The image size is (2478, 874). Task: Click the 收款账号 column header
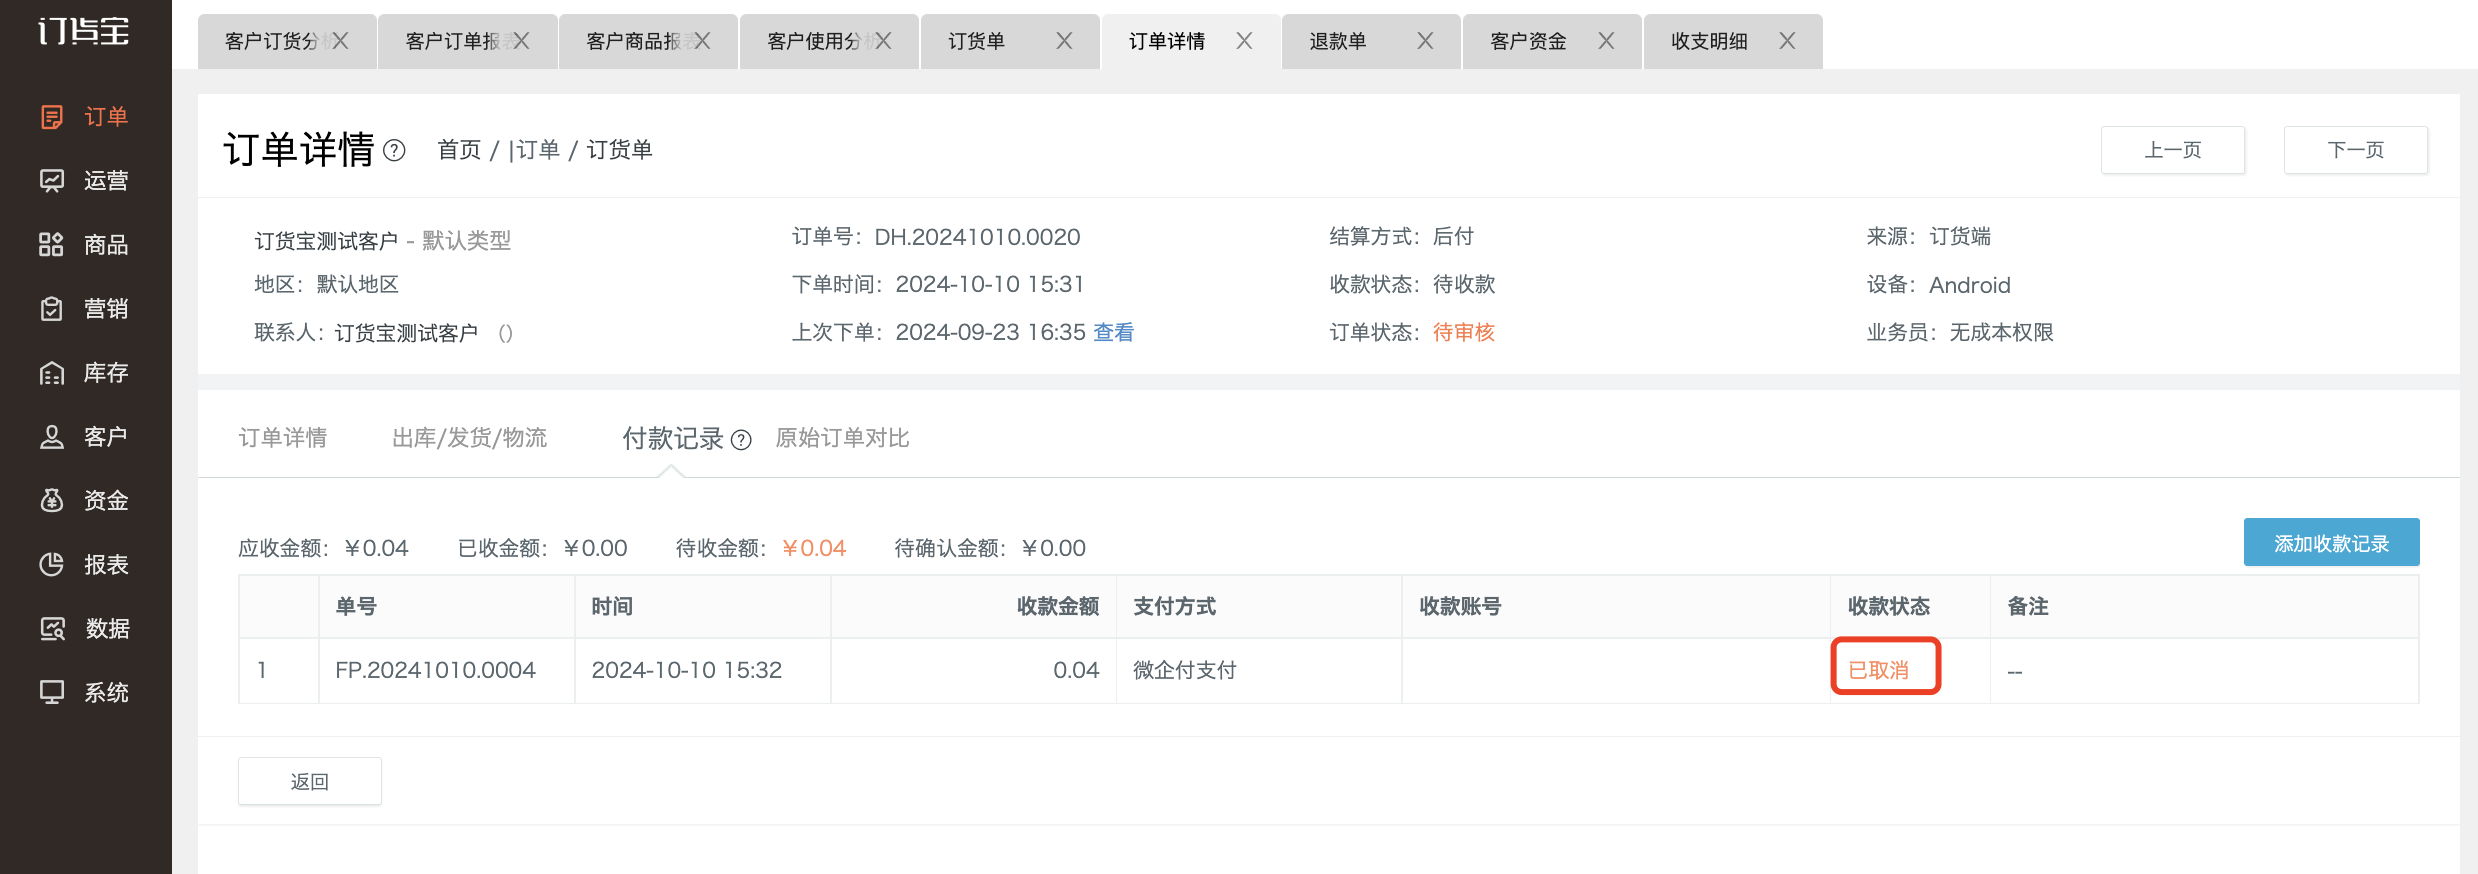click(1460, 606)
